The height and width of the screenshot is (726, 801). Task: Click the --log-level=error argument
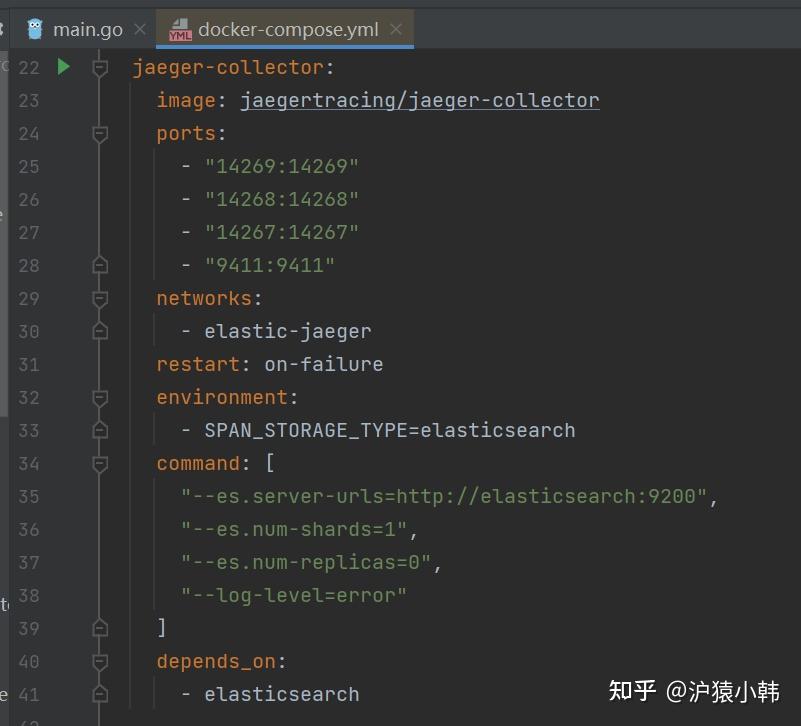[292, 595]
